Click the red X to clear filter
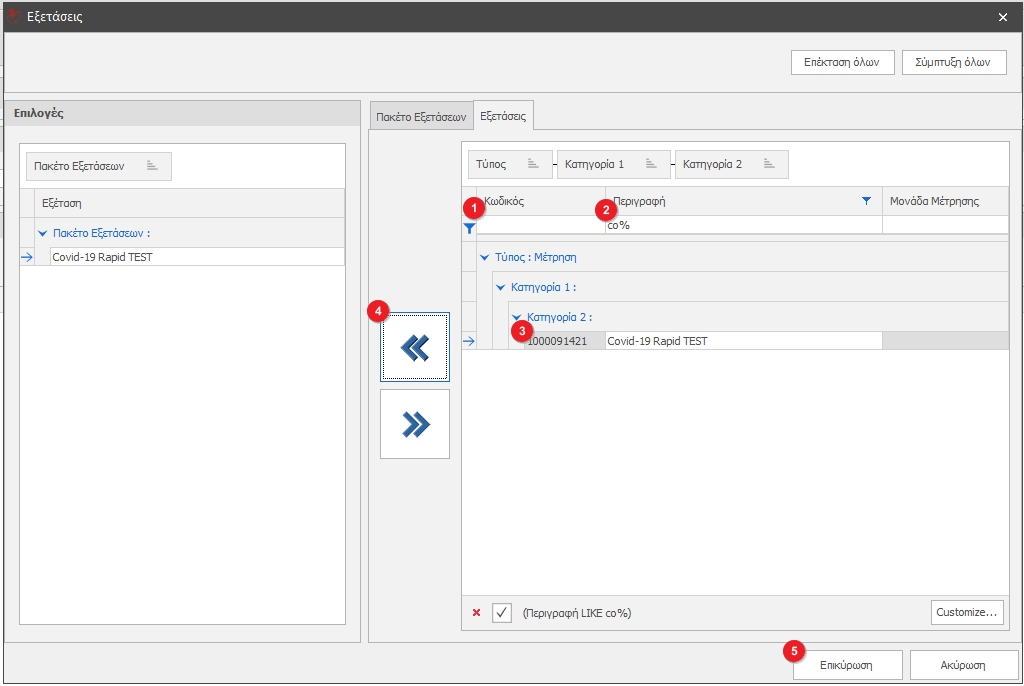The image size is (1024, 686). (x=476, y=613)
